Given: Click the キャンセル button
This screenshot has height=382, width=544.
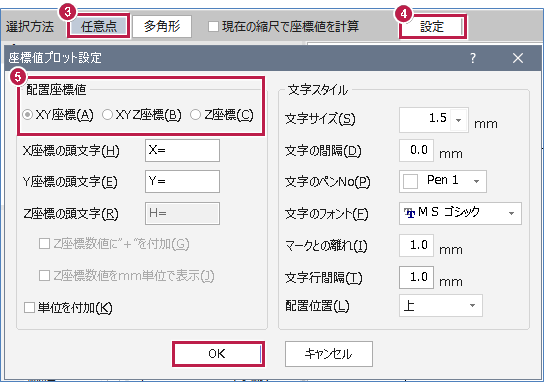Looking at the screenshot, I should pyautogui.click(x=329, y=354).
